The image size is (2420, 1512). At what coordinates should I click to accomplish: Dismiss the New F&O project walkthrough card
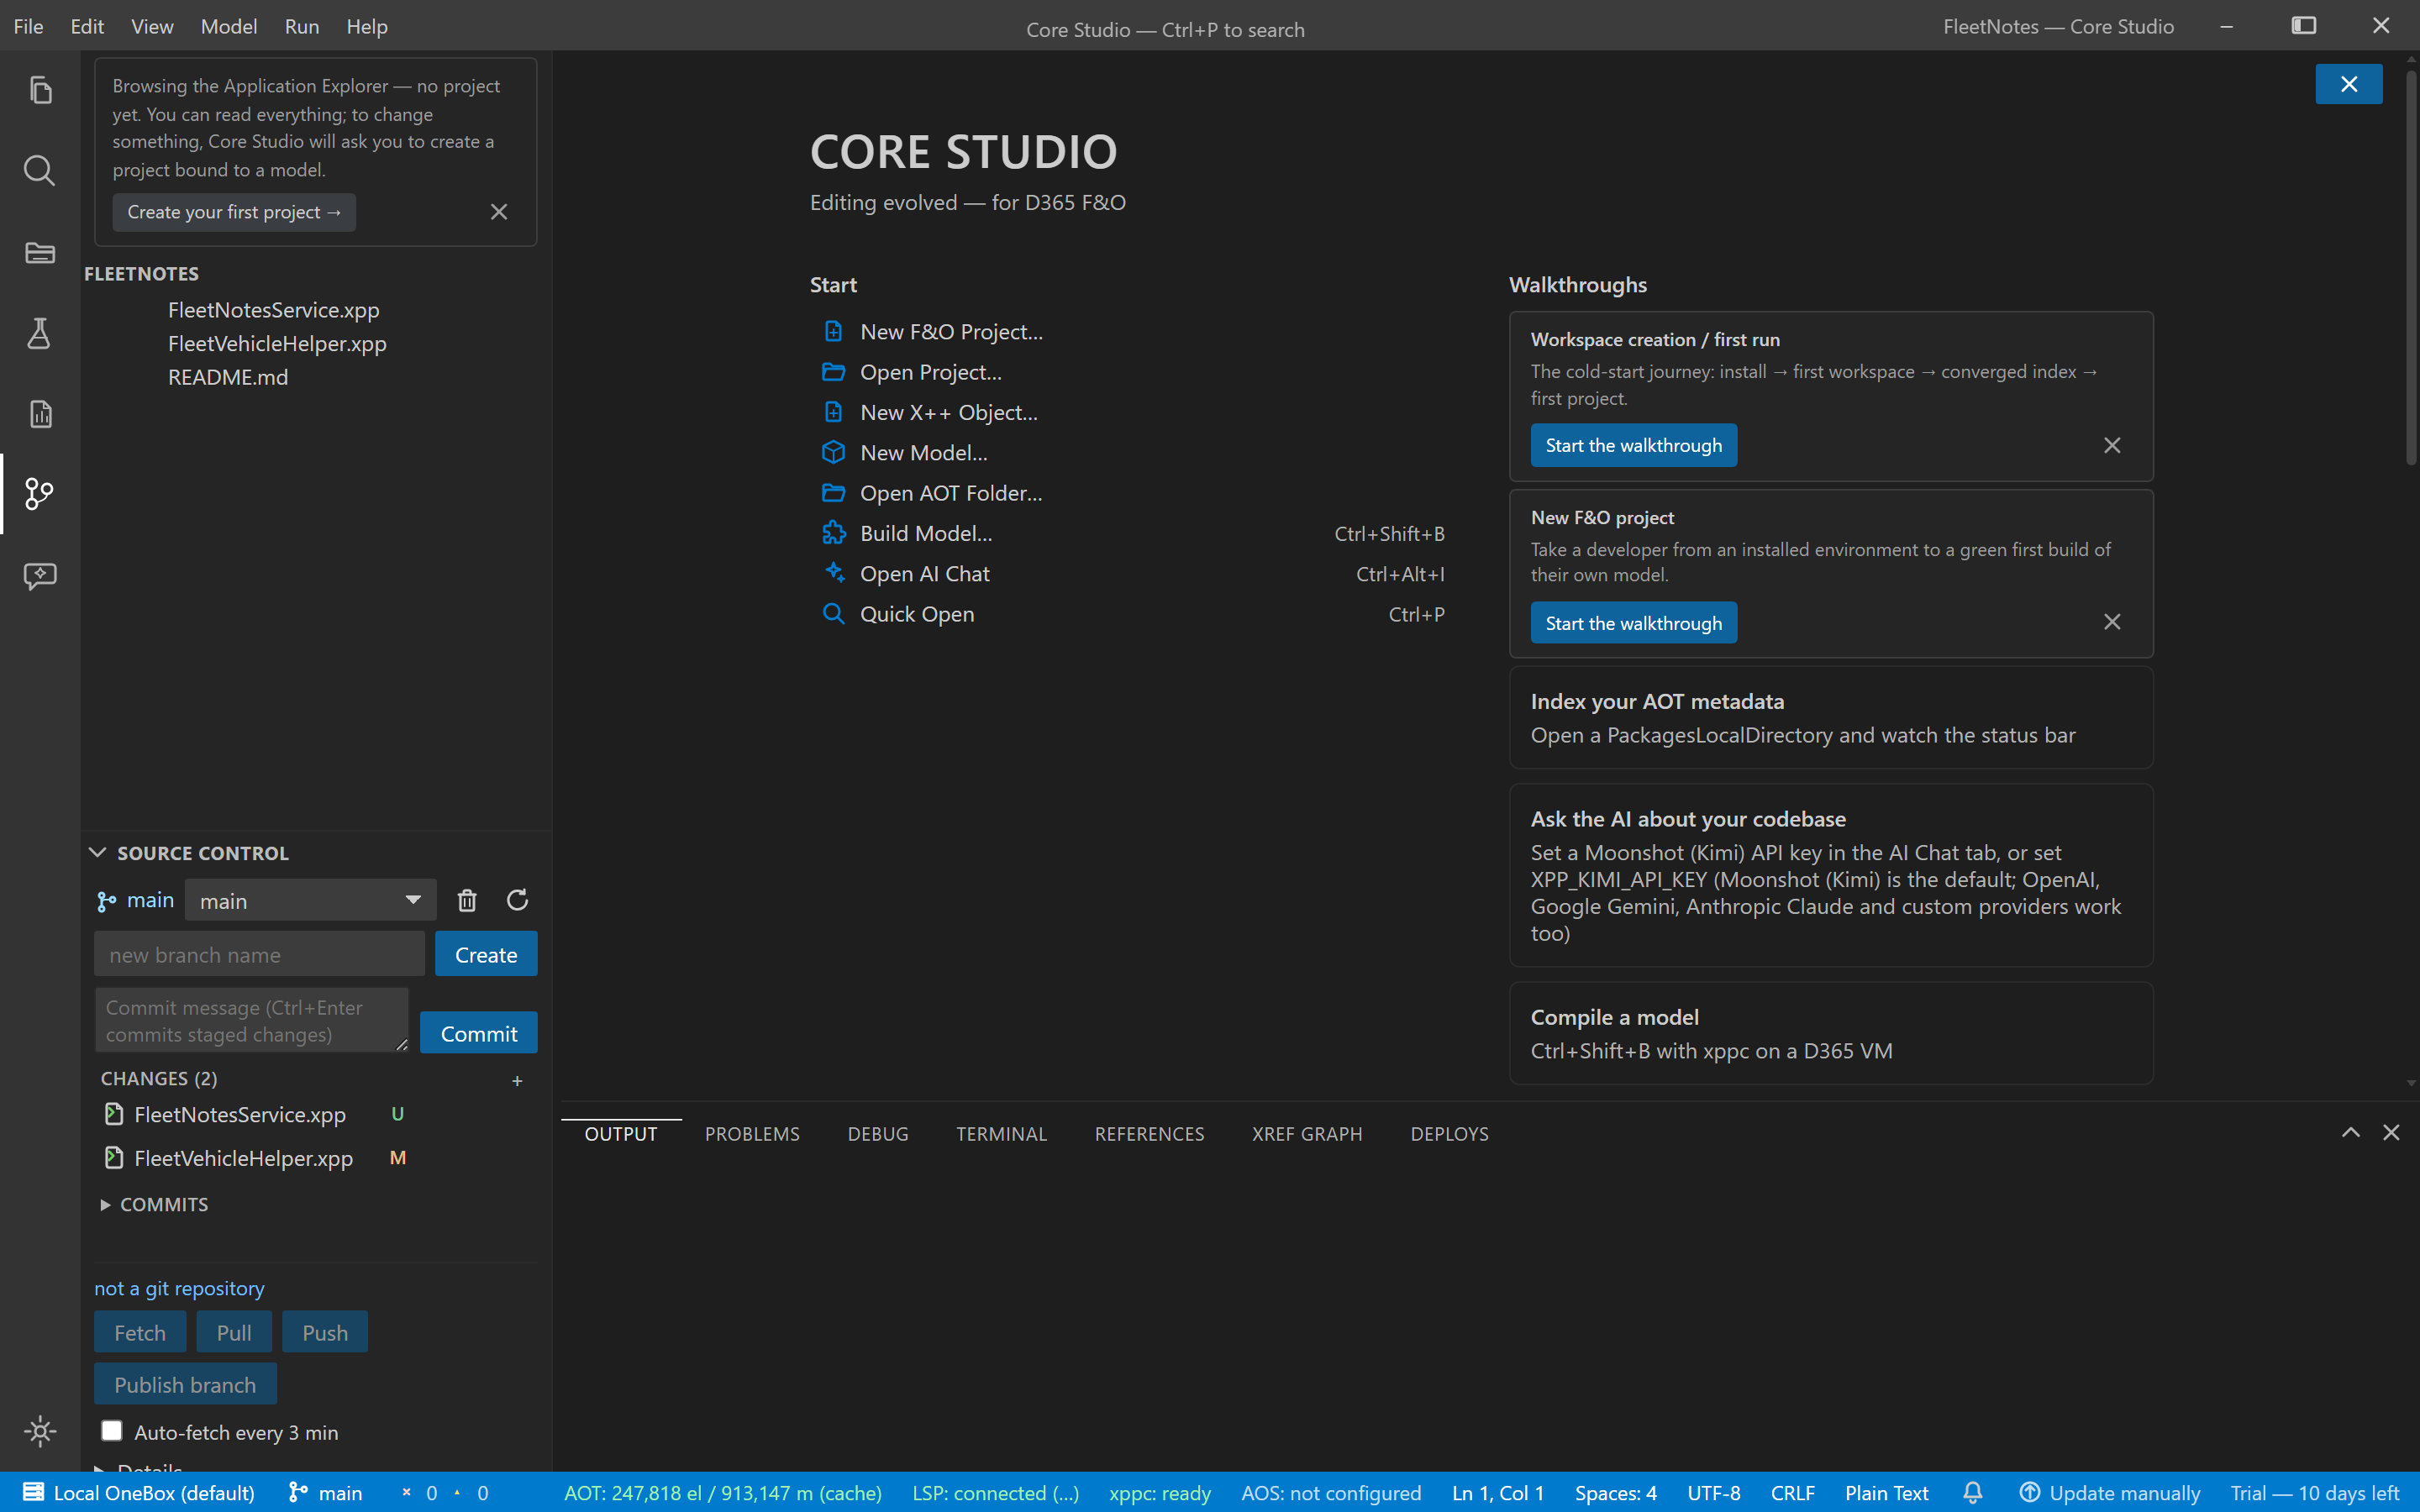click(2112, 622)
